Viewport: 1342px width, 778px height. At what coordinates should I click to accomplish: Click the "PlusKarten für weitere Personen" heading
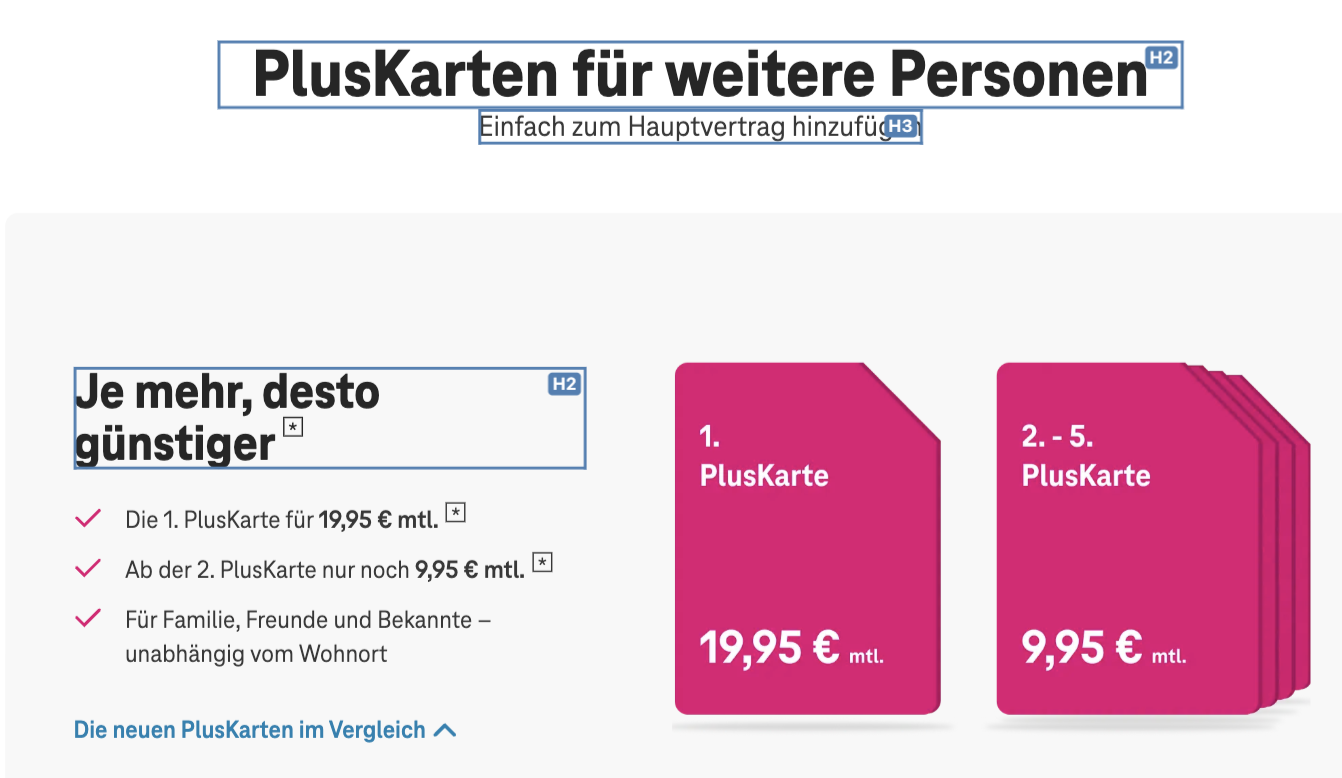(700, 74)
